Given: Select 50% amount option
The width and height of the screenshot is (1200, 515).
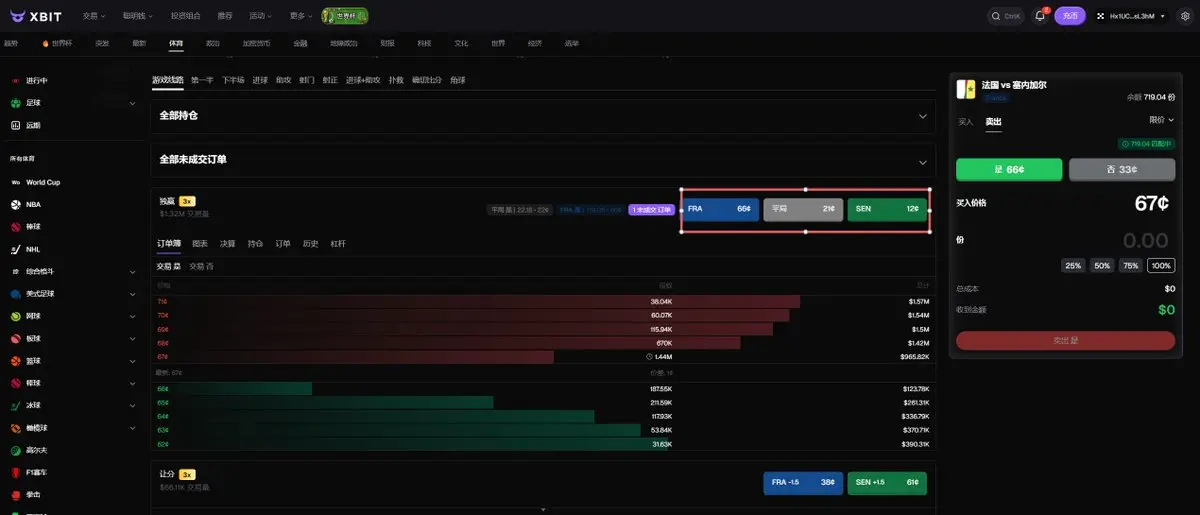Looking at the screenshot, I should pos(1102,265).
